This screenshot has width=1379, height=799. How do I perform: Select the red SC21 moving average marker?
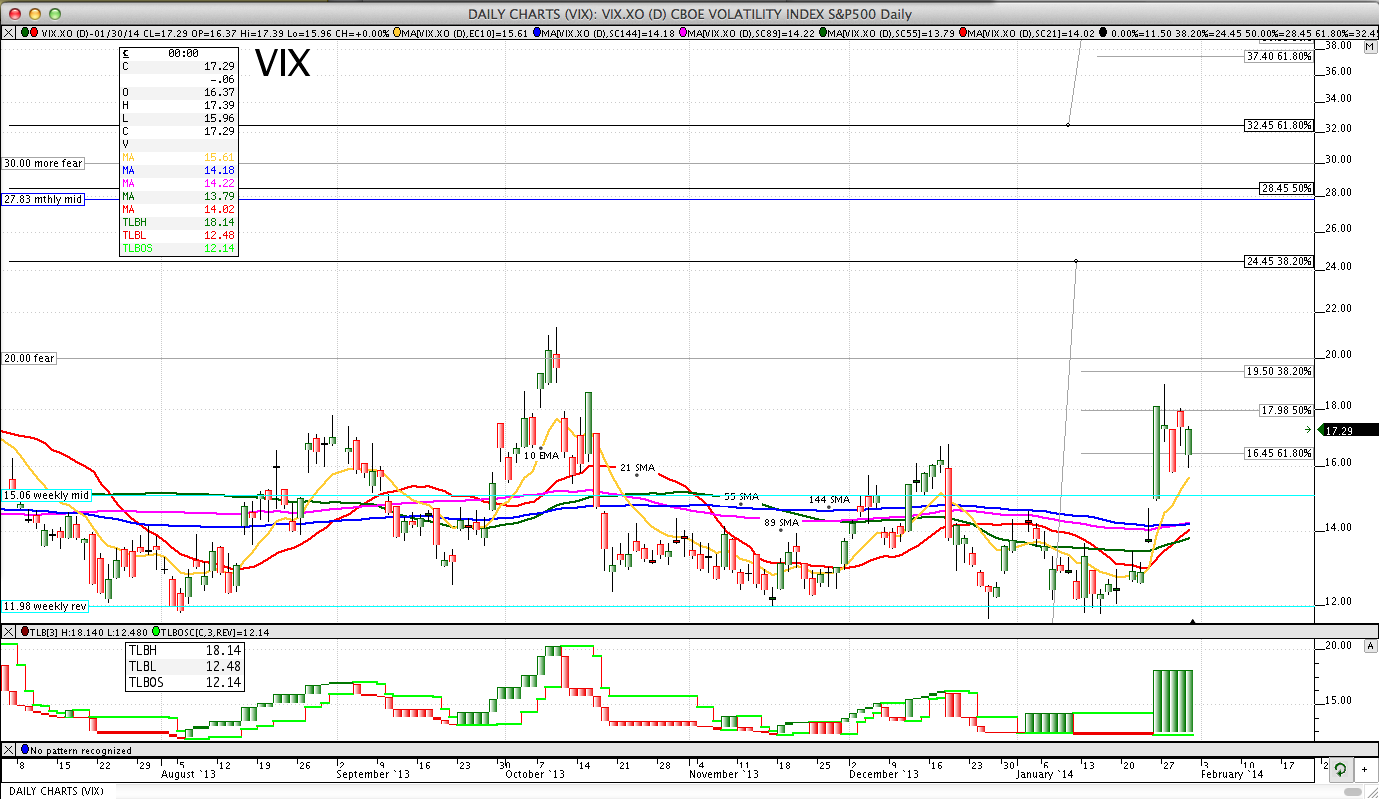[964, 32]
